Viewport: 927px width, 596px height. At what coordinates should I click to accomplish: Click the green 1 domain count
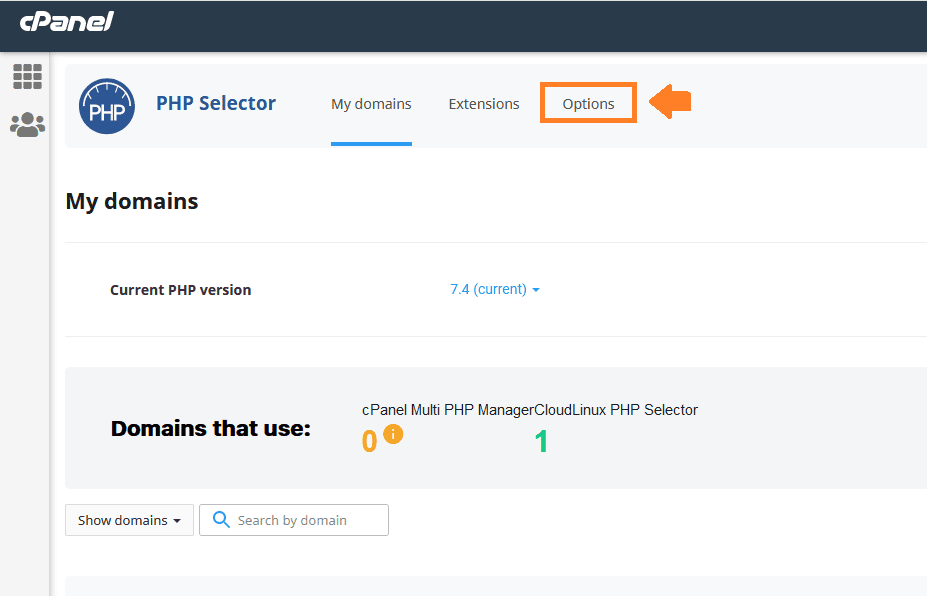(542, 442)
